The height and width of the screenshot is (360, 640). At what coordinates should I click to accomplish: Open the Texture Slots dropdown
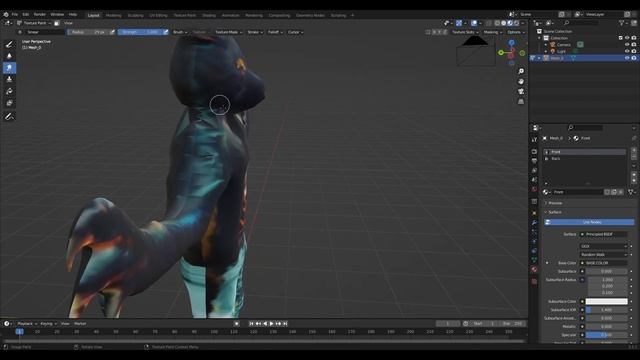coord(464,32)
